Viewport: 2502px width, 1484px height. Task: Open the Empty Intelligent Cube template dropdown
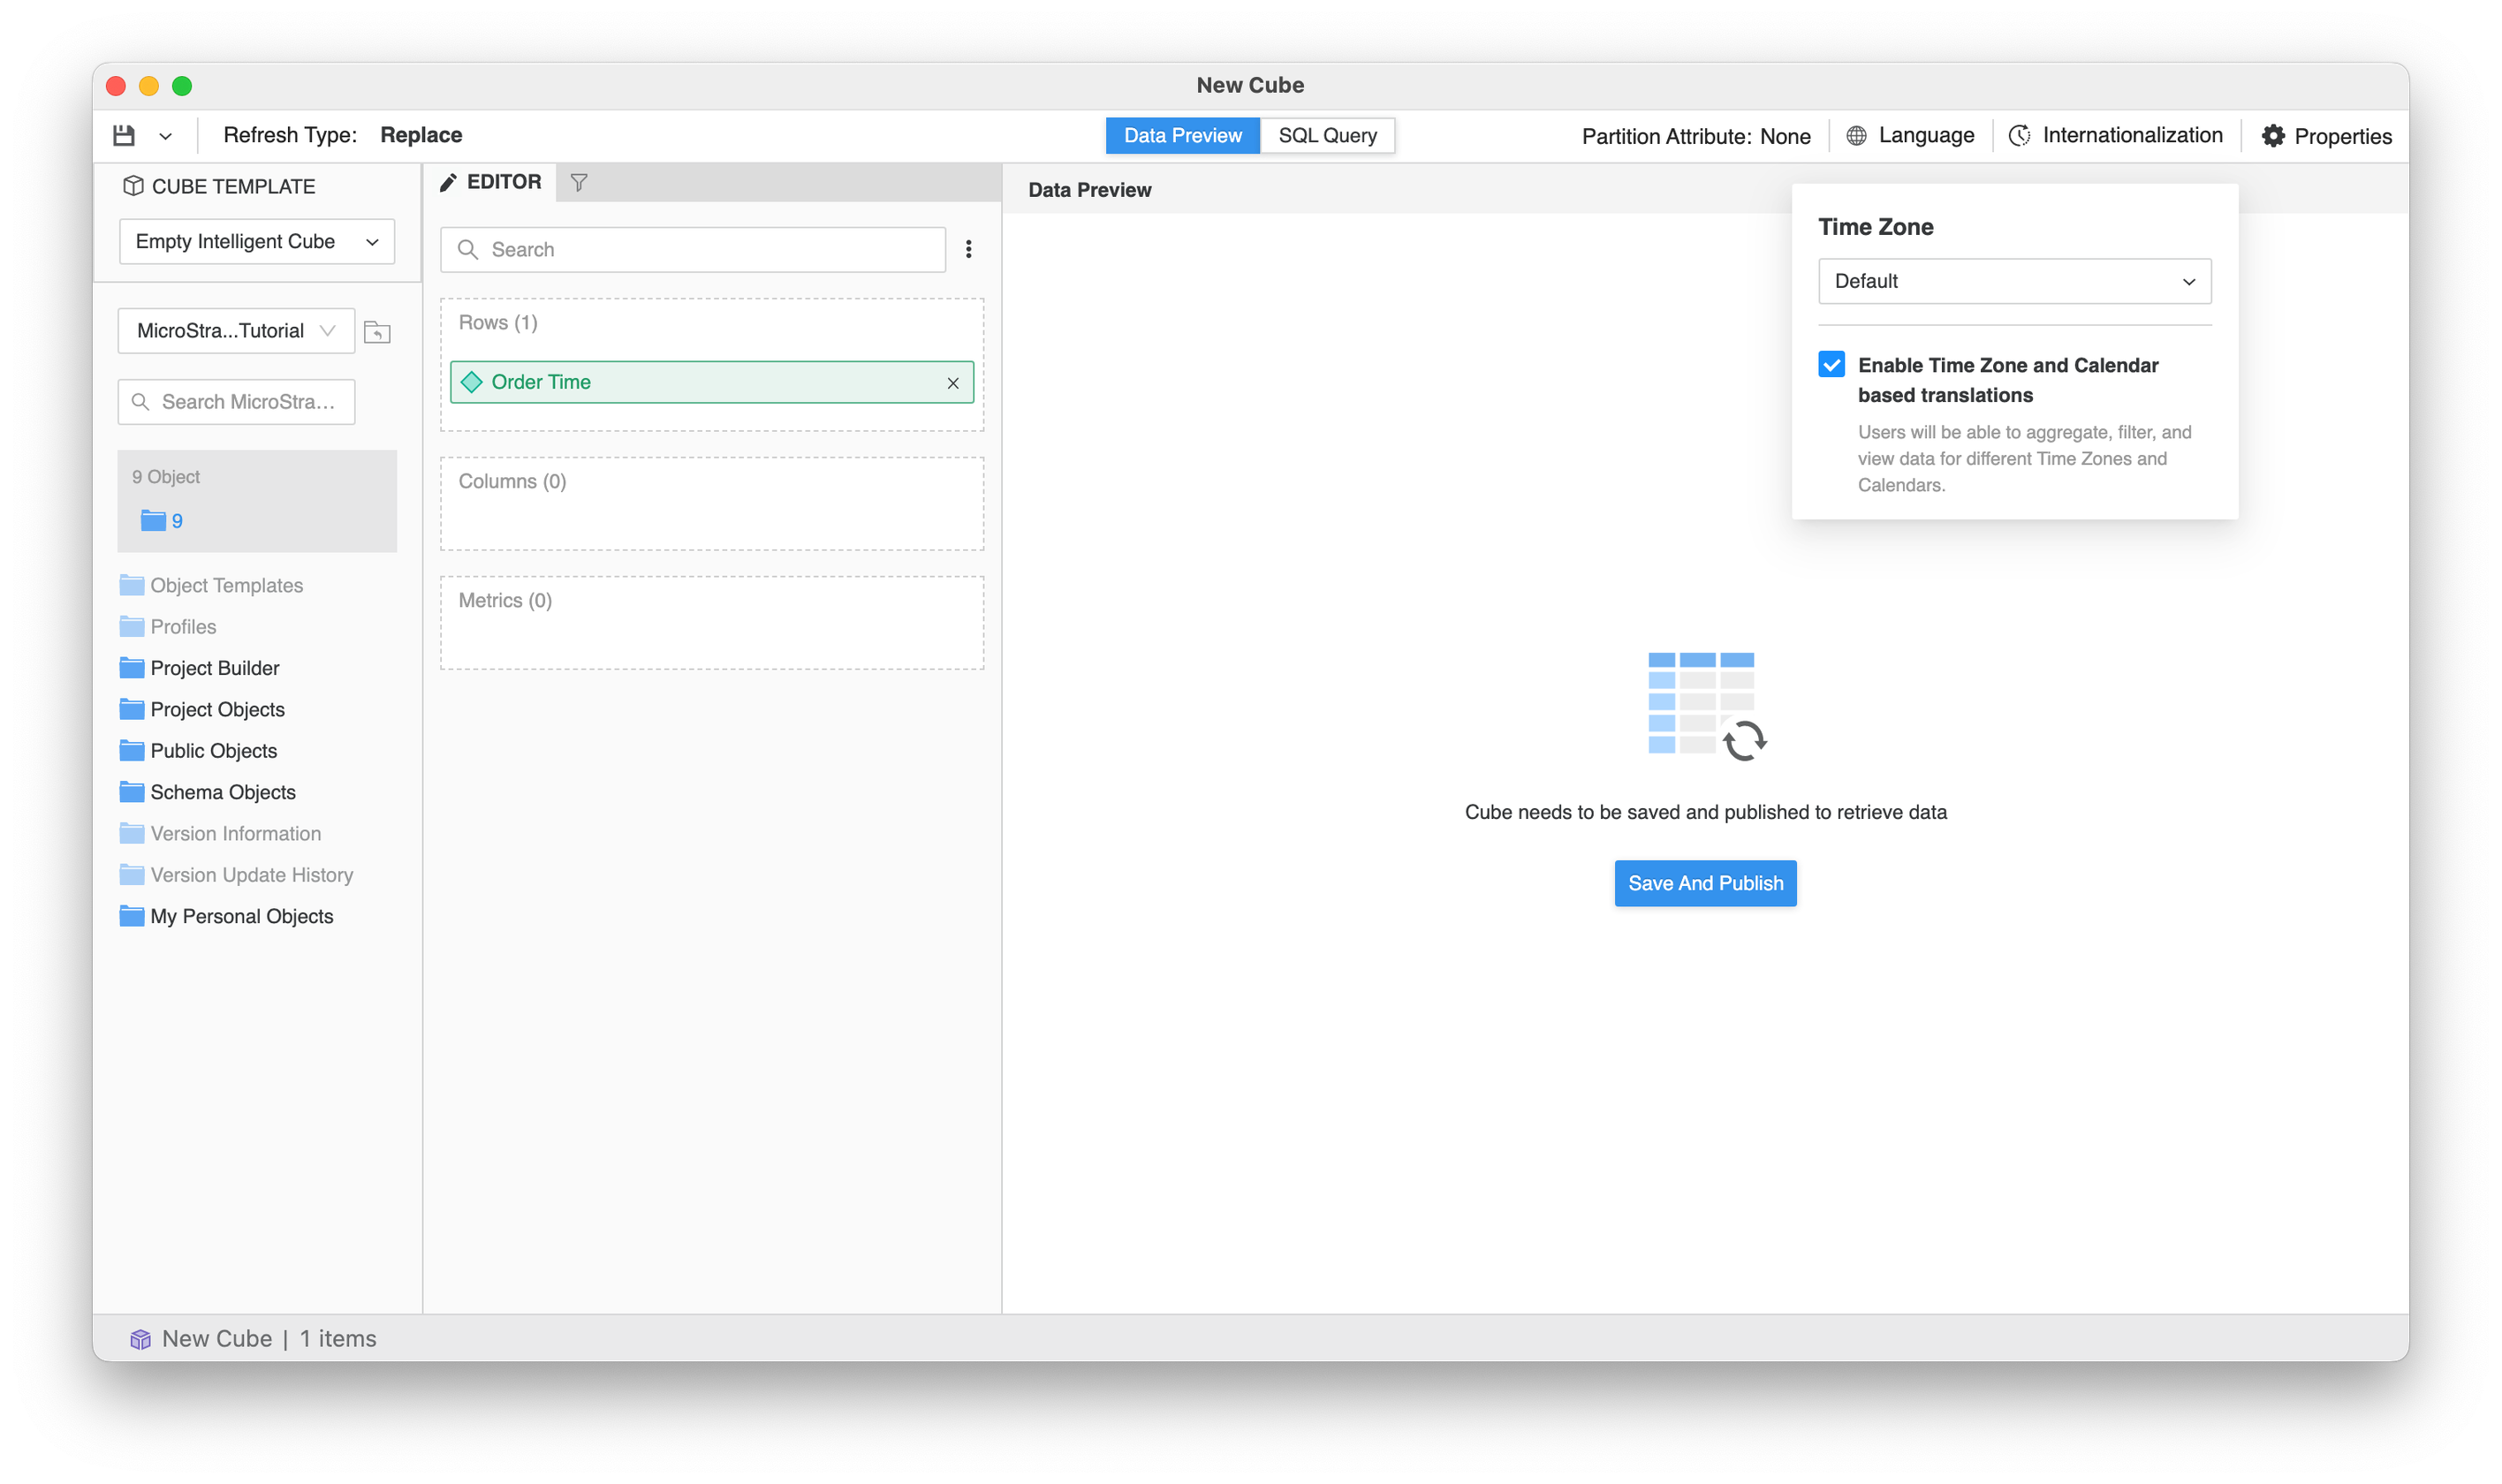[257, 242]
